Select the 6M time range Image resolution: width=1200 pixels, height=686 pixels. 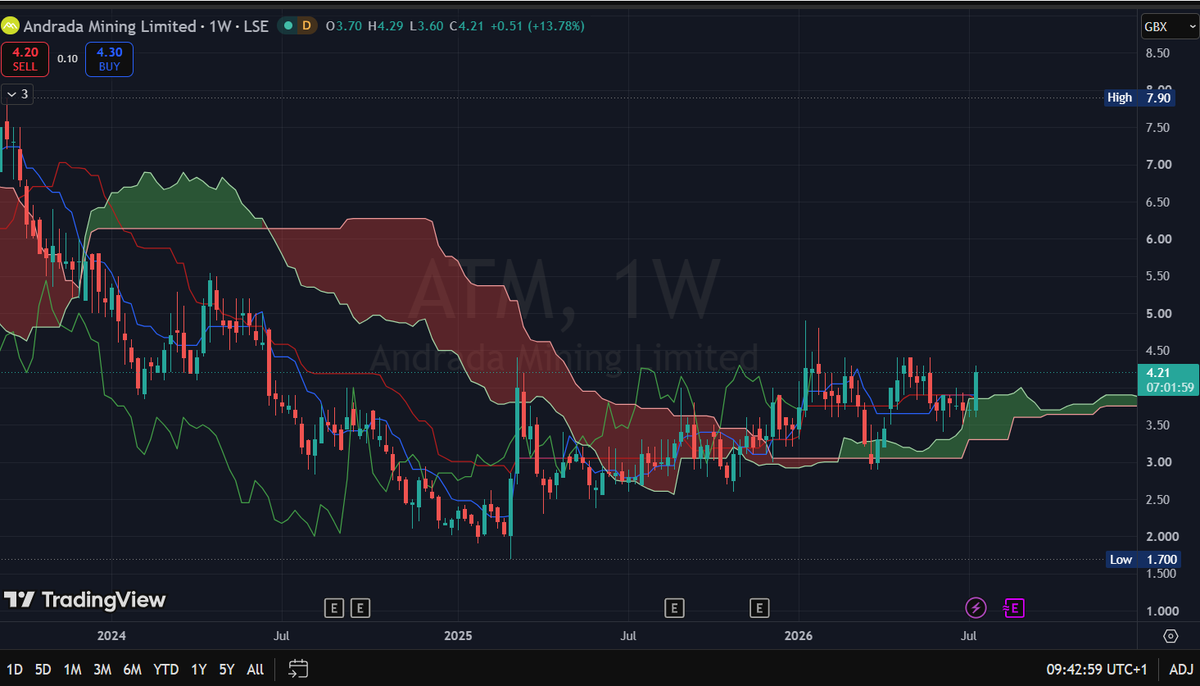(x=132, y=669)
